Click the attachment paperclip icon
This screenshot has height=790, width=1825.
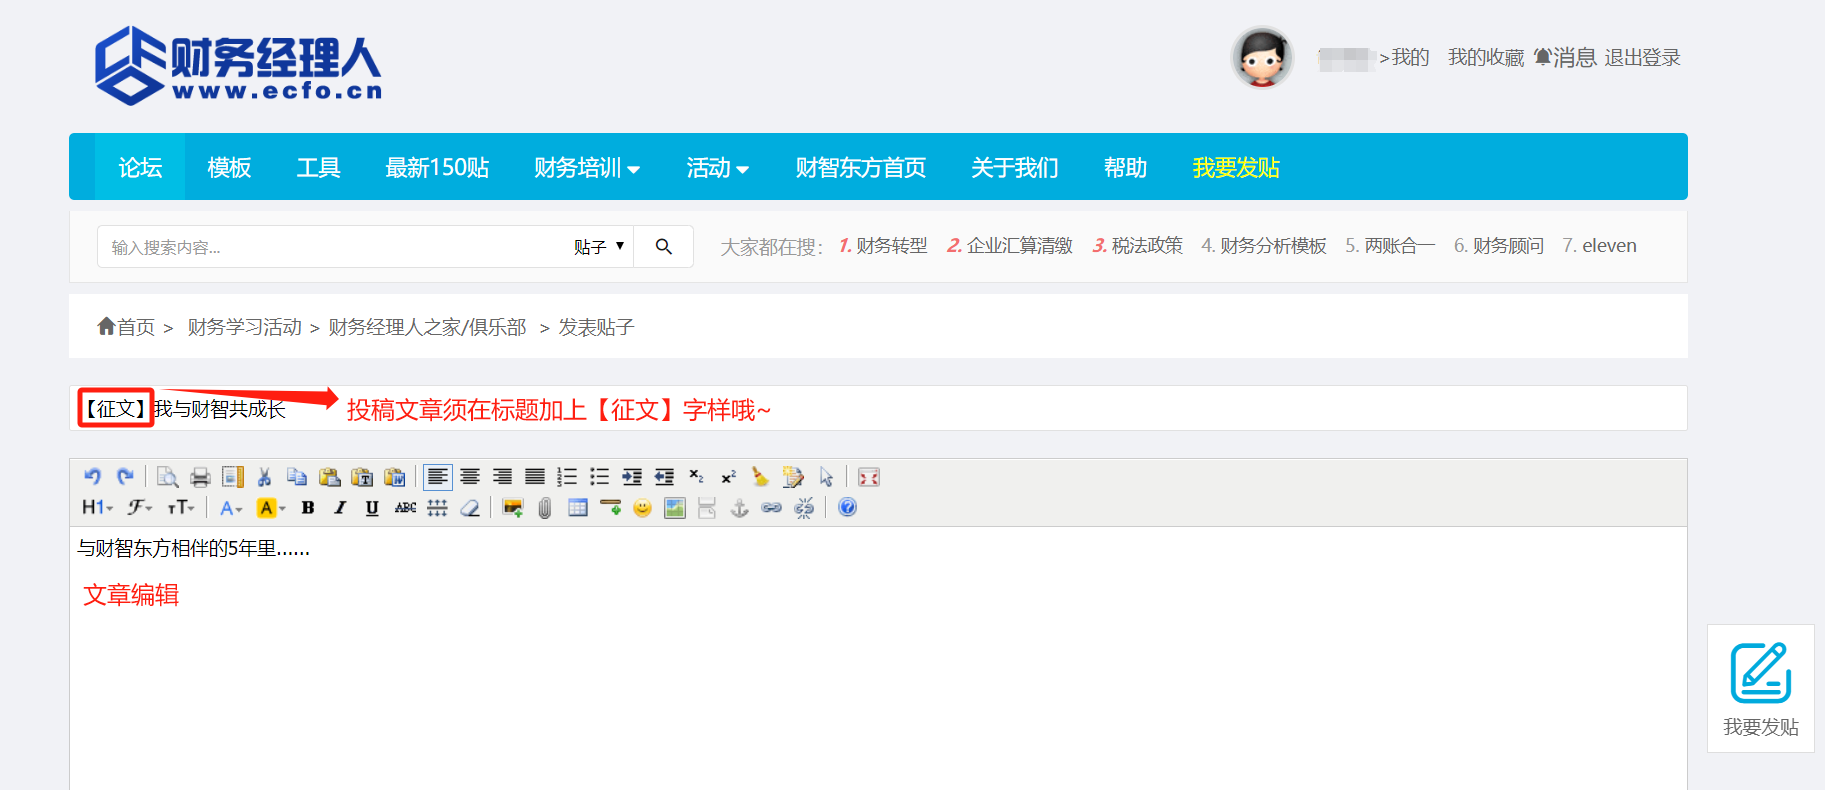coord(544,508)
